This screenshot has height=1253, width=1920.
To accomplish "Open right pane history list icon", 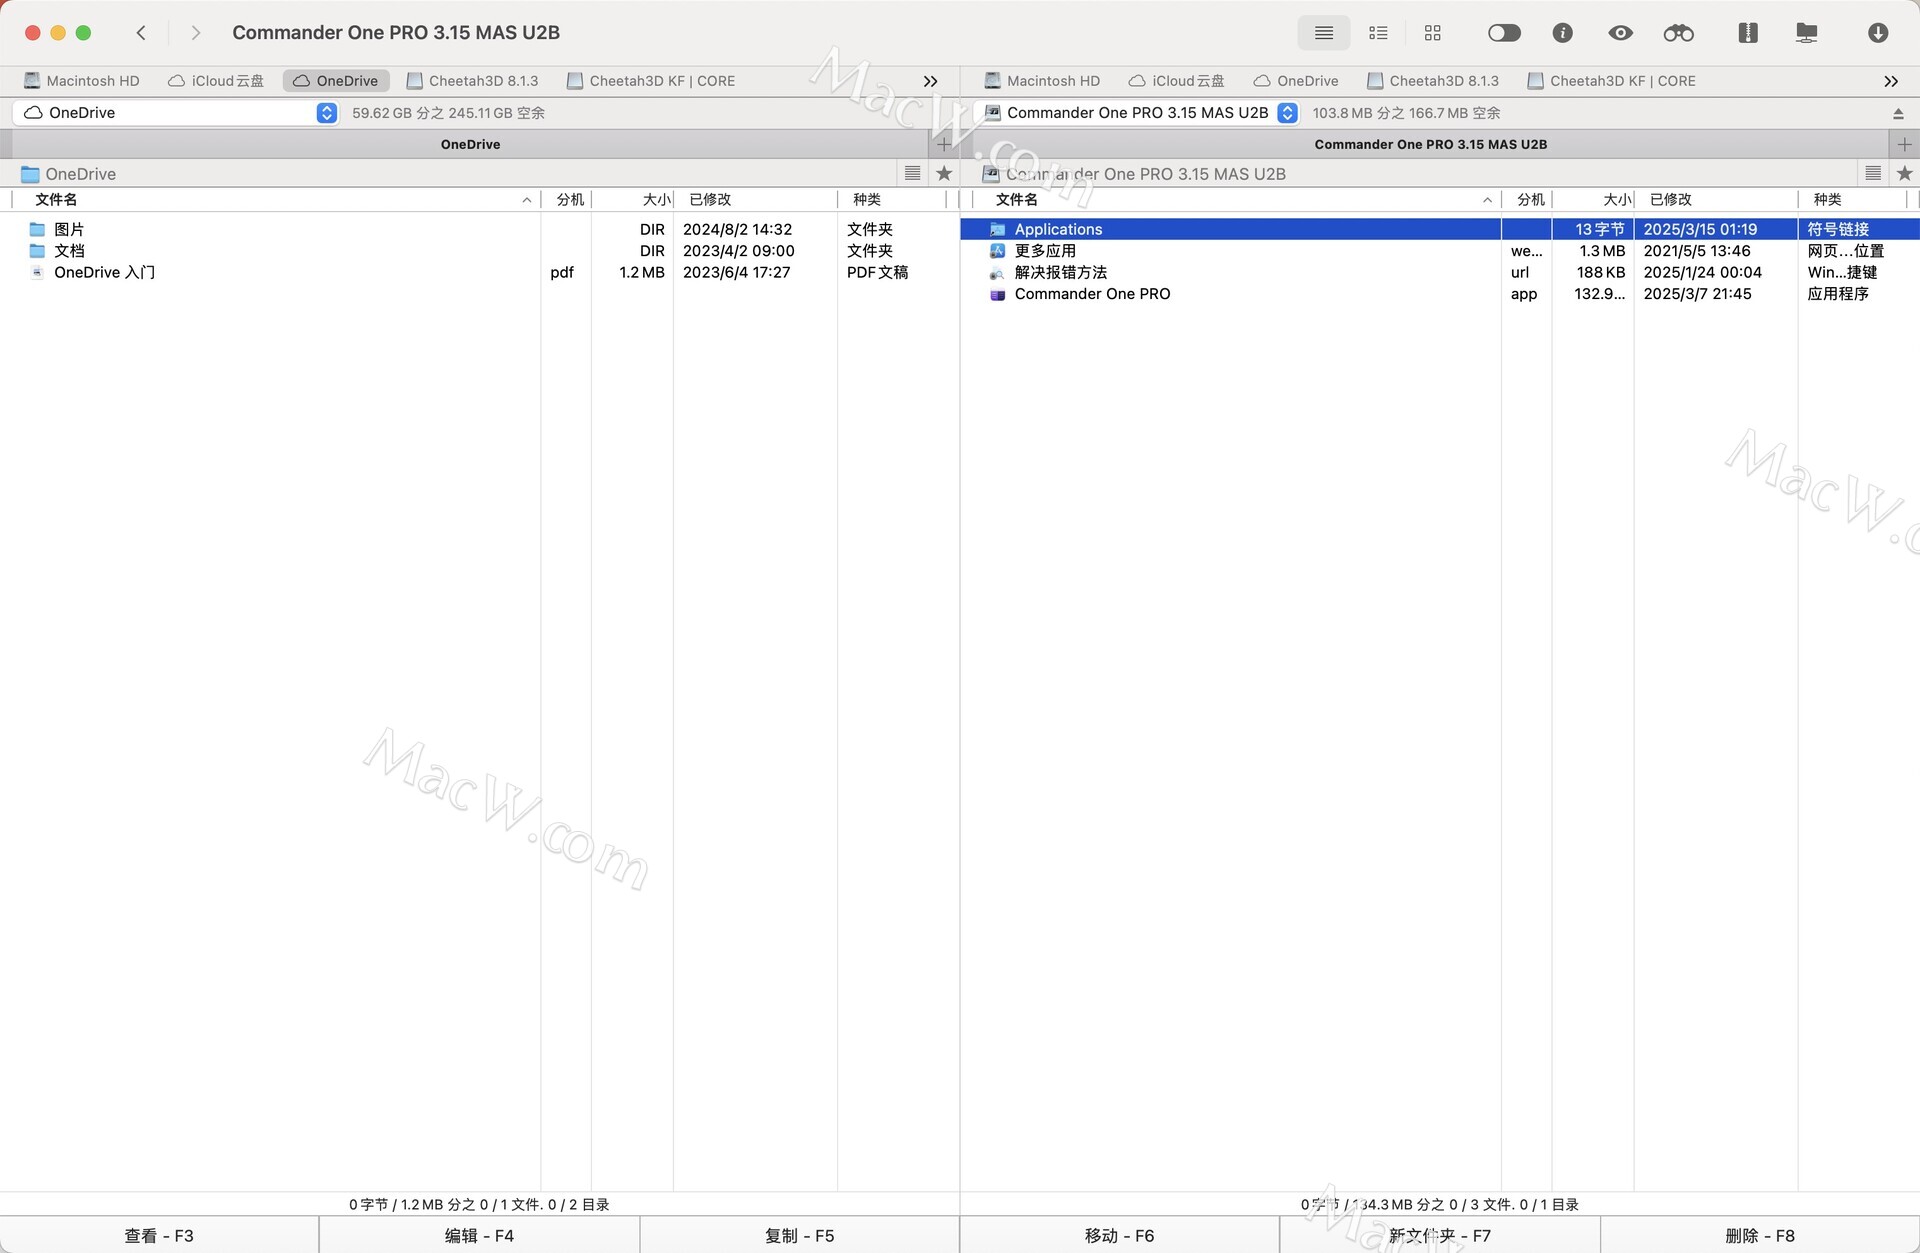I will 1873,174.
